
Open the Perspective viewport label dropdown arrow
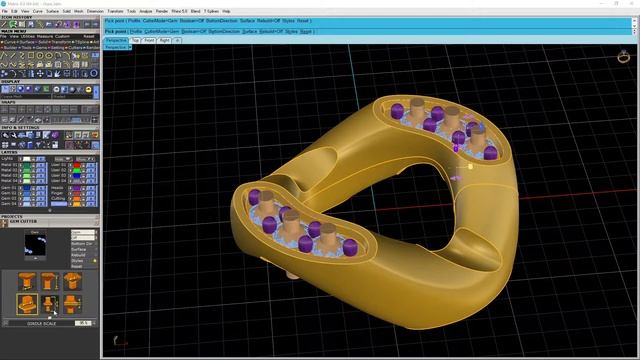130,47
